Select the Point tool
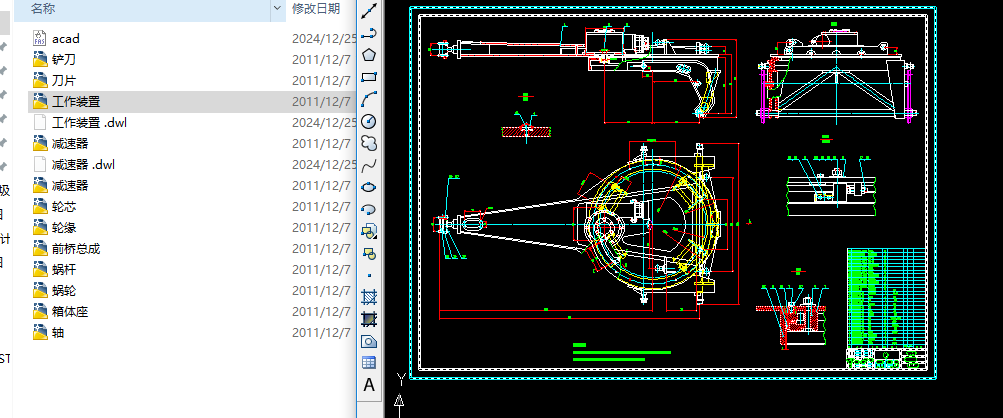The height and width of the screenshot is (418, 1003). 369,275
